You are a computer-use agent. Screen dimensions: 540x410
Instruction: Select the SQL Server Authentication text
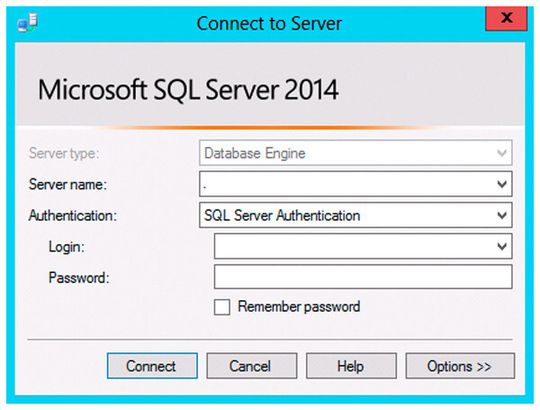click(x=282, y=215)
